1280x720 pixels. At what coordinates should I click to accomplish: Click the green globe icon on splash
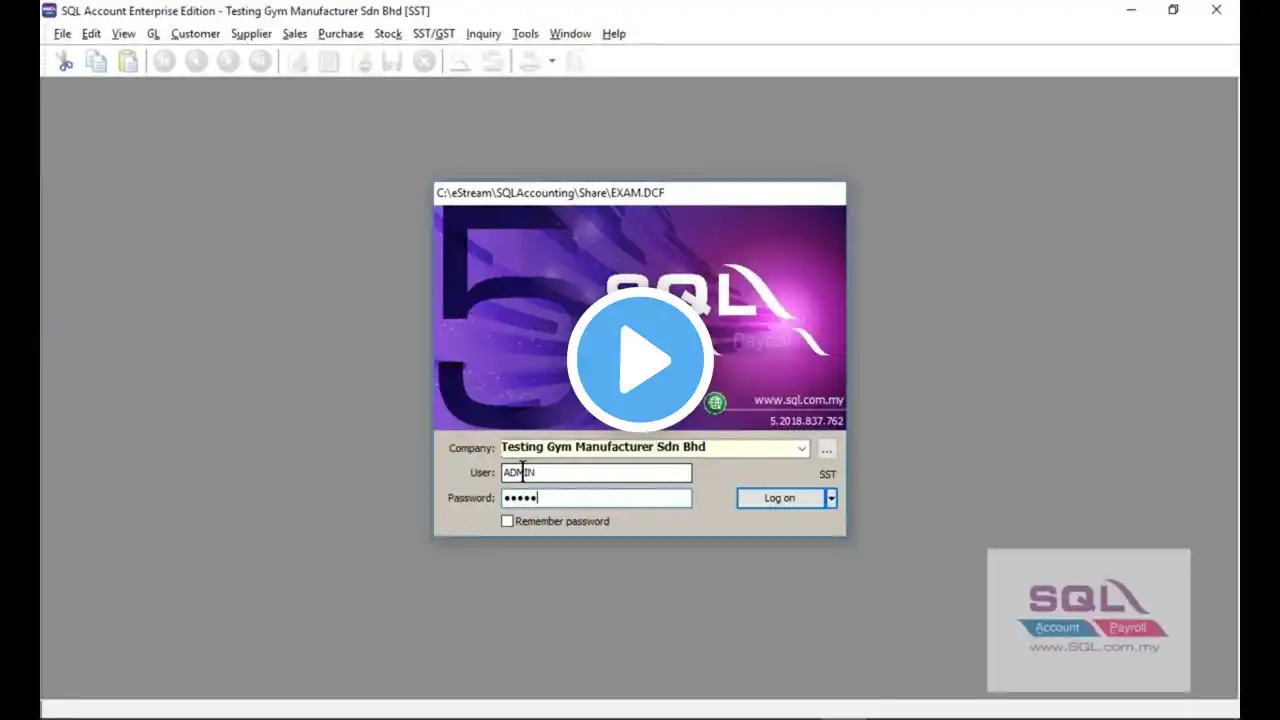(x=715, y=403)
